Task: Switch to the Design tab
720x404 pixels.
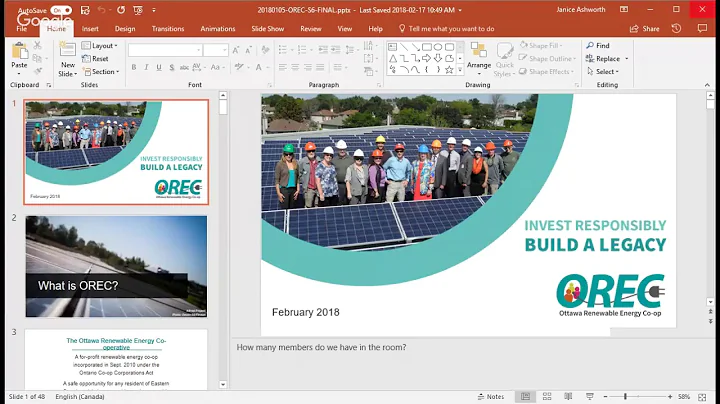Action: (x=125, y=28)
